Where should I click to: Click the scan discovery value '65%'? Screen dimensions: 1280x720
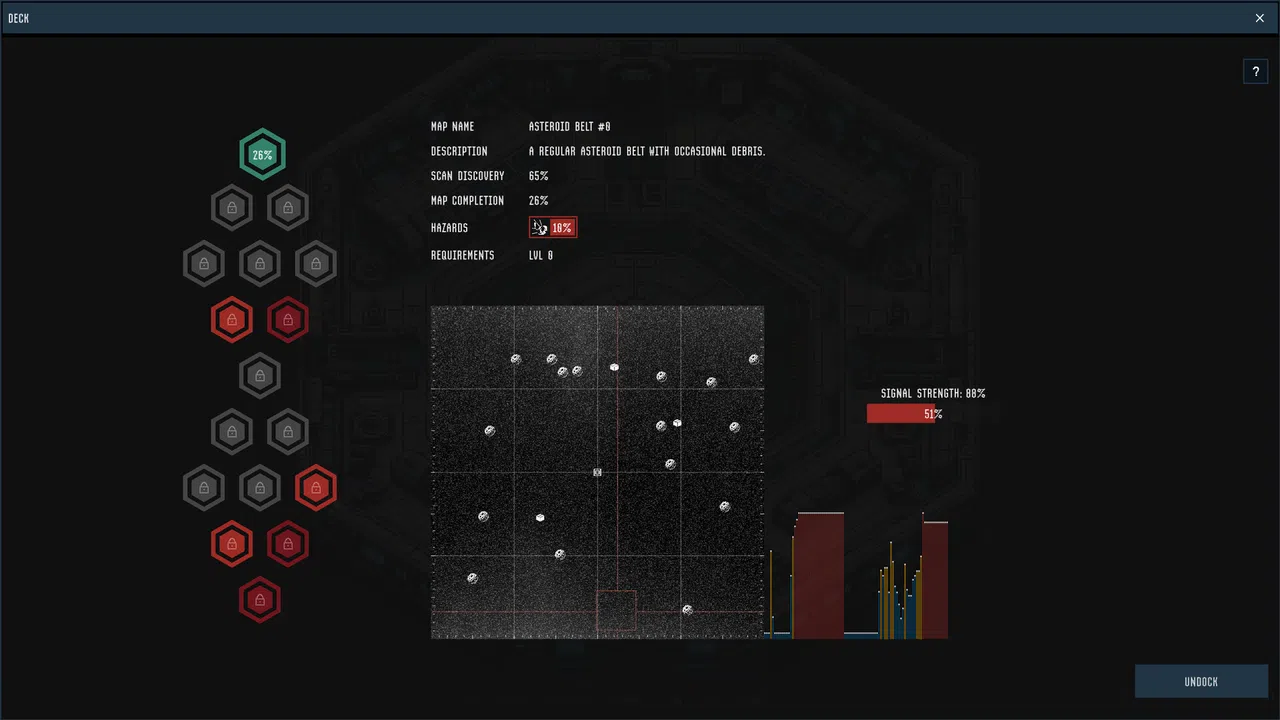[538, 176]
